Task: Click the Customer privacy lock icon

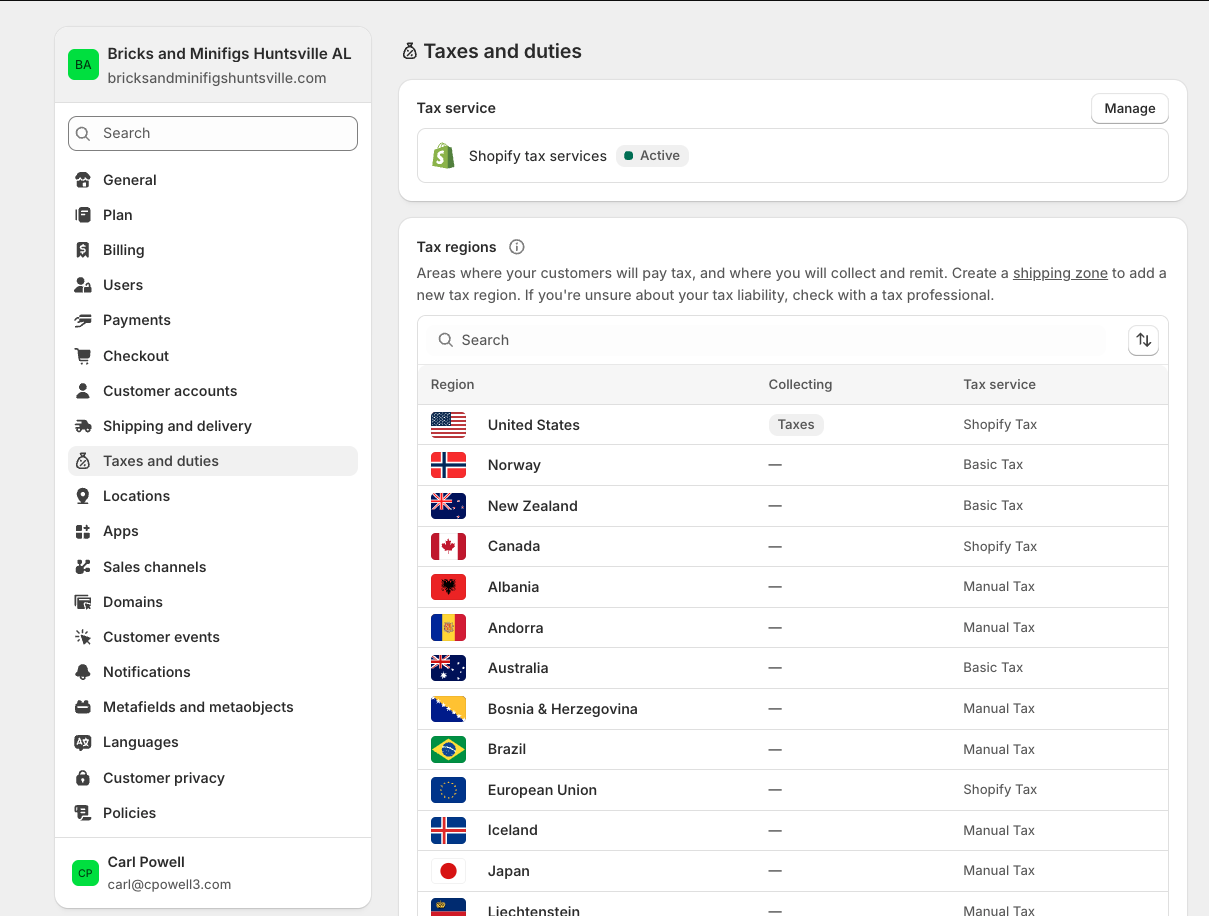Action: click(x=84, y=778)
